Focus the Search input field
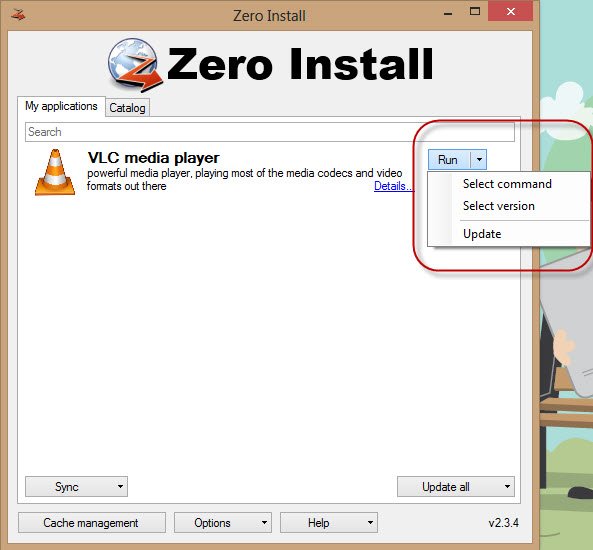 [x=270, y=132]
